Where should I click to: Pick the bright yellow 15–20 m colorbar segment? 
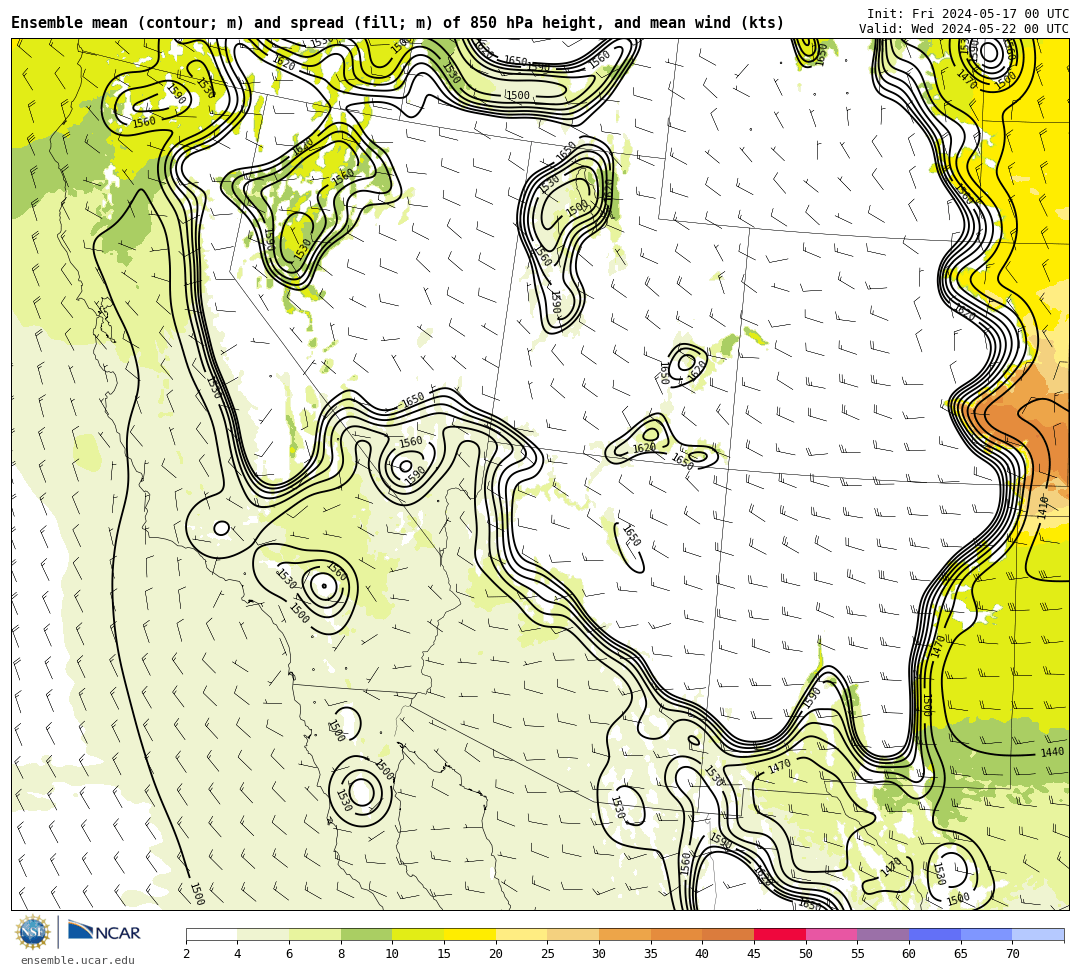(x=470, y=934)
